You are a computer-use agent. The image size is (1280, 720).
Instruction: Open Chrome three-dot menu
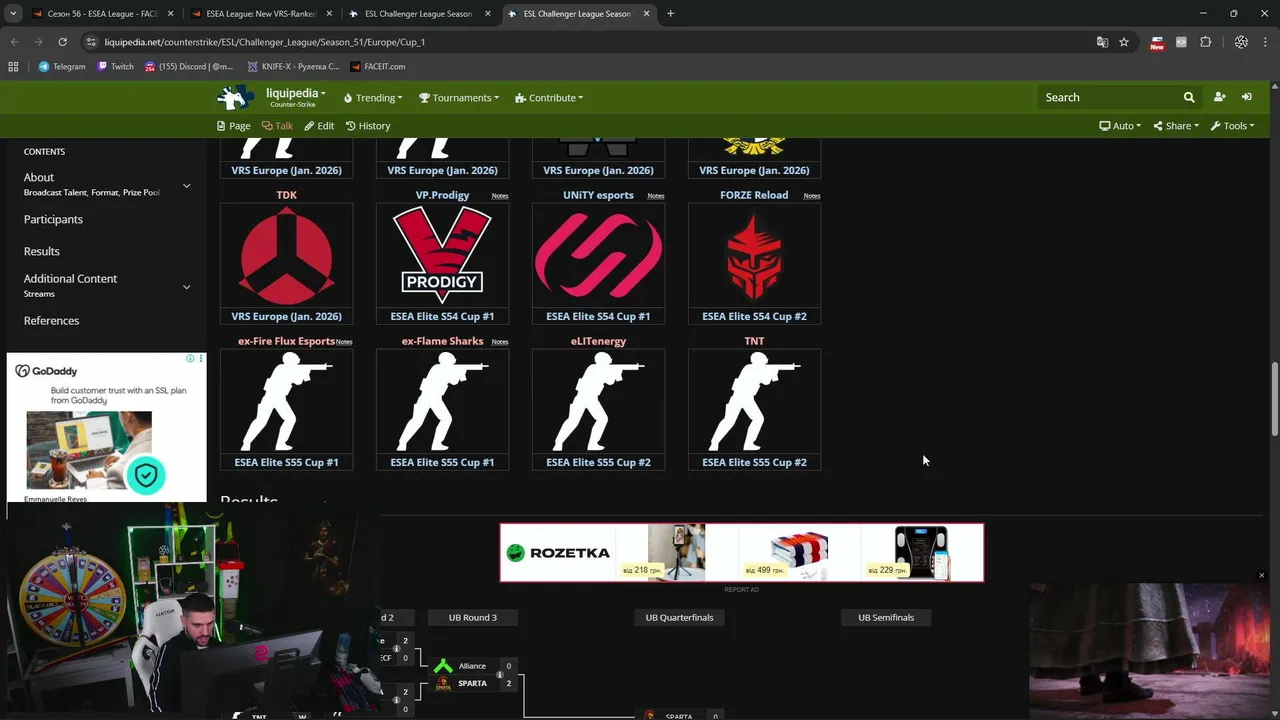pos(1266,42)
